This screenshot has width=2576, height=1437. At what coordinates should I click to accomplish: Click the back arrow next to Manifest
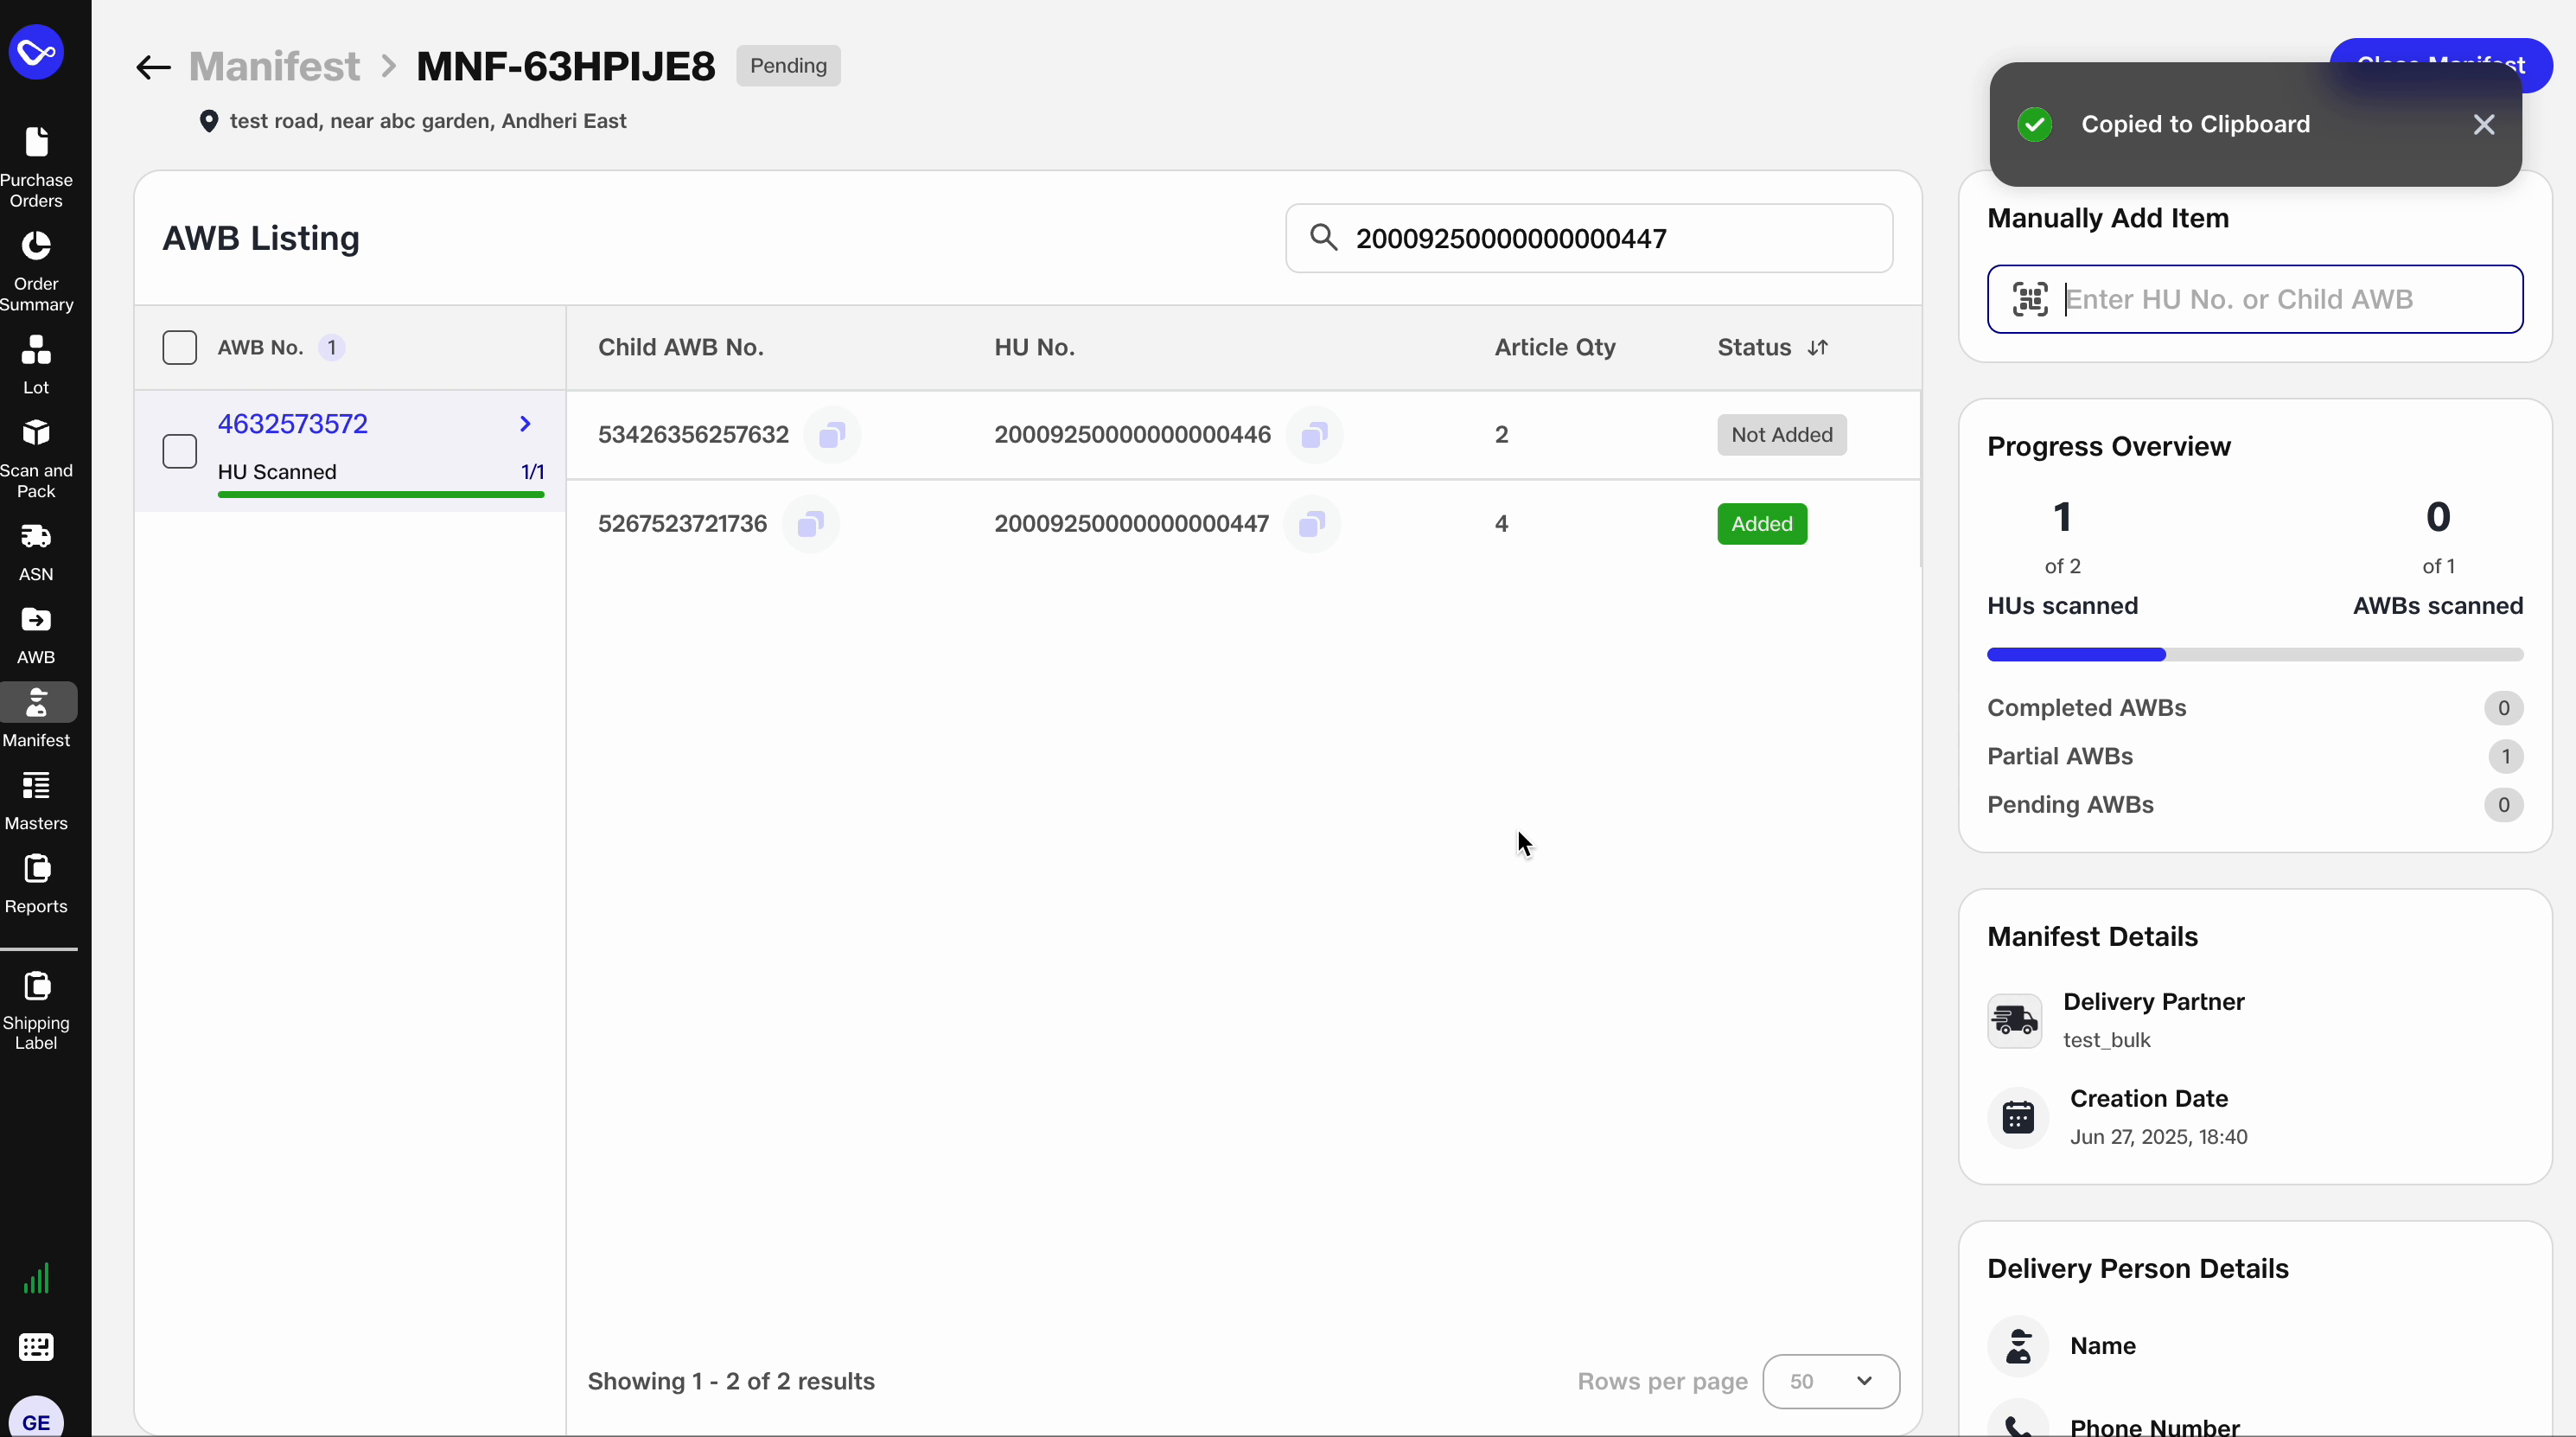pyautogui.click(x=151, y=66)
